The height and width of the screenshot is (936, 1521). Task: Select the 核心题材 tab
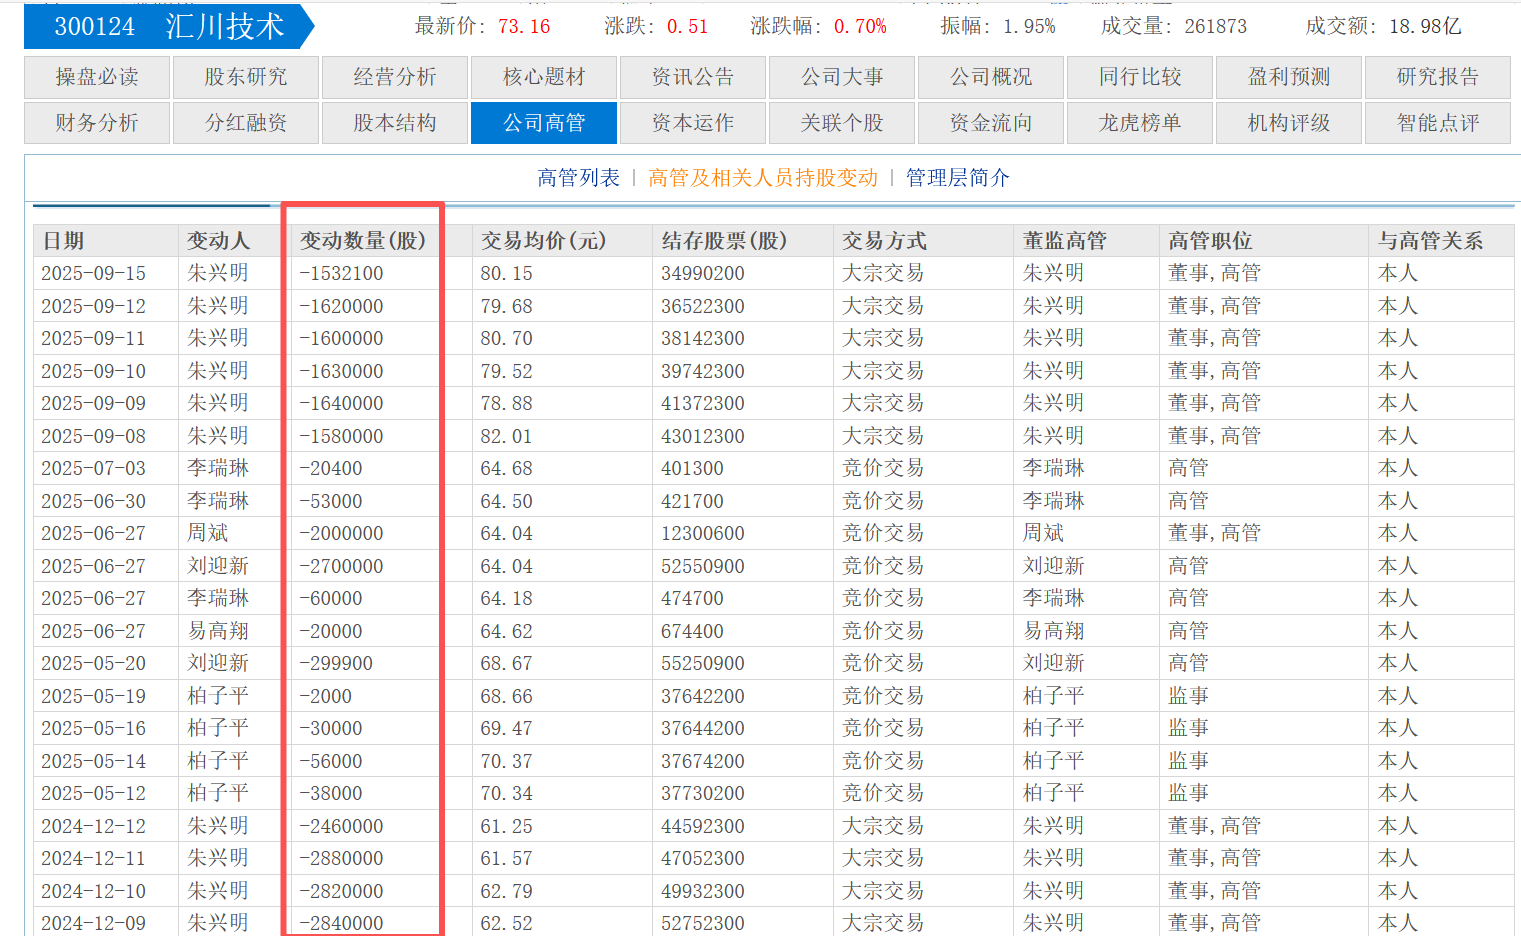pos(544,77)
